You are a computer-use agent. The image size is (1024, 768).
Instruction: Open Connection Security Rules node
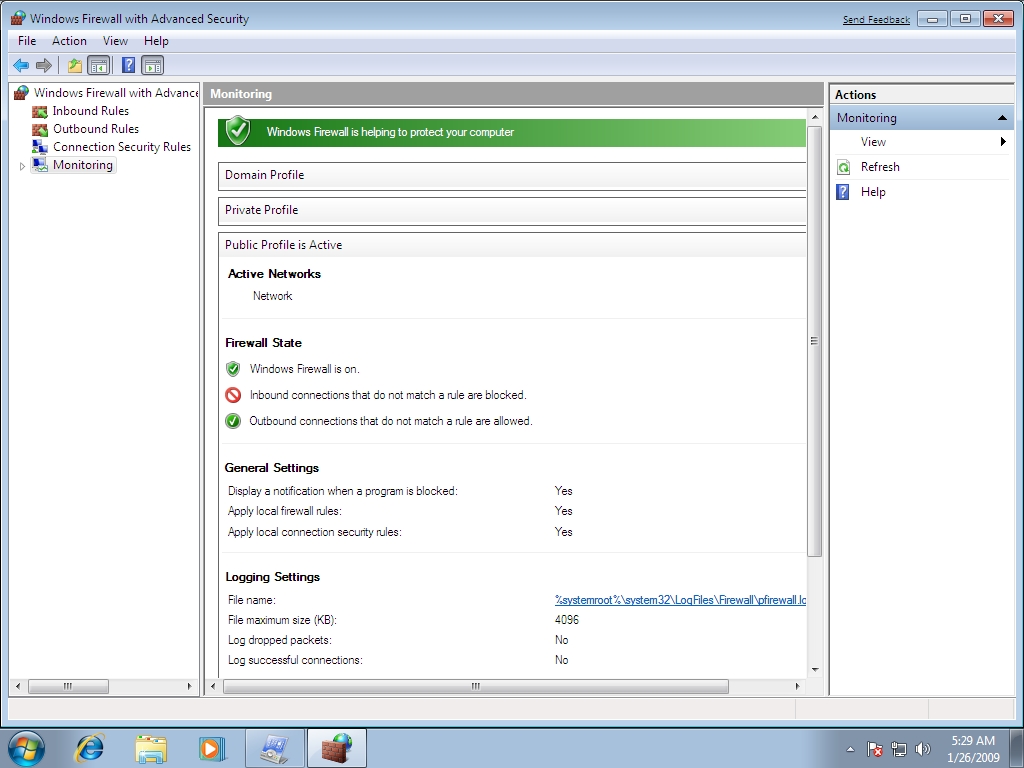click(x=121, y=147)
